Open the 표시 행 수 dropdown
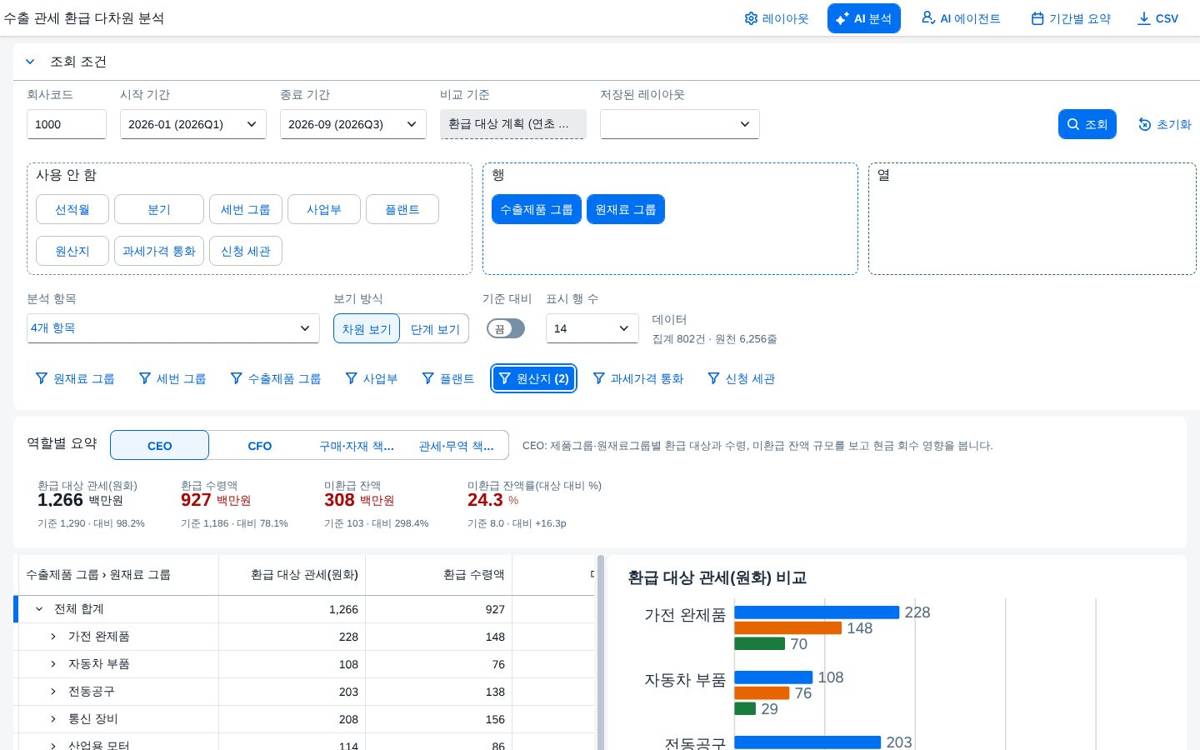1200x750 pixels. pyautogui.click(x=592, y=328)
